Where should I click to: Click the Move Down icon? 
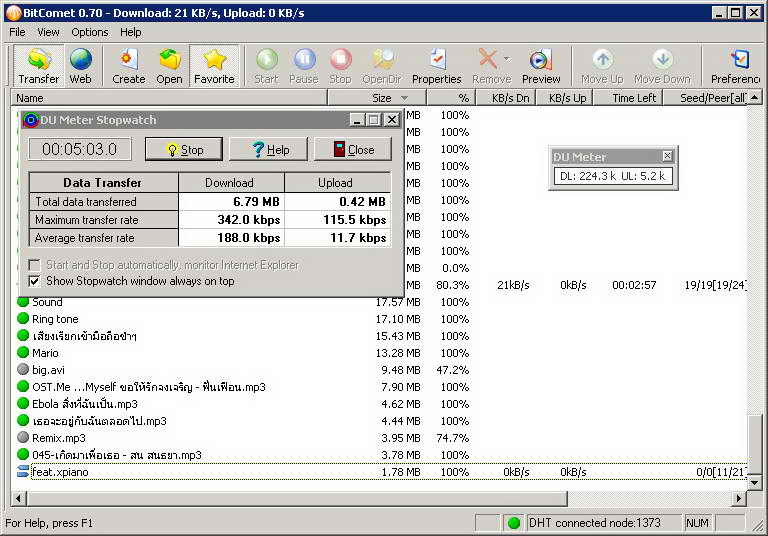662,66
